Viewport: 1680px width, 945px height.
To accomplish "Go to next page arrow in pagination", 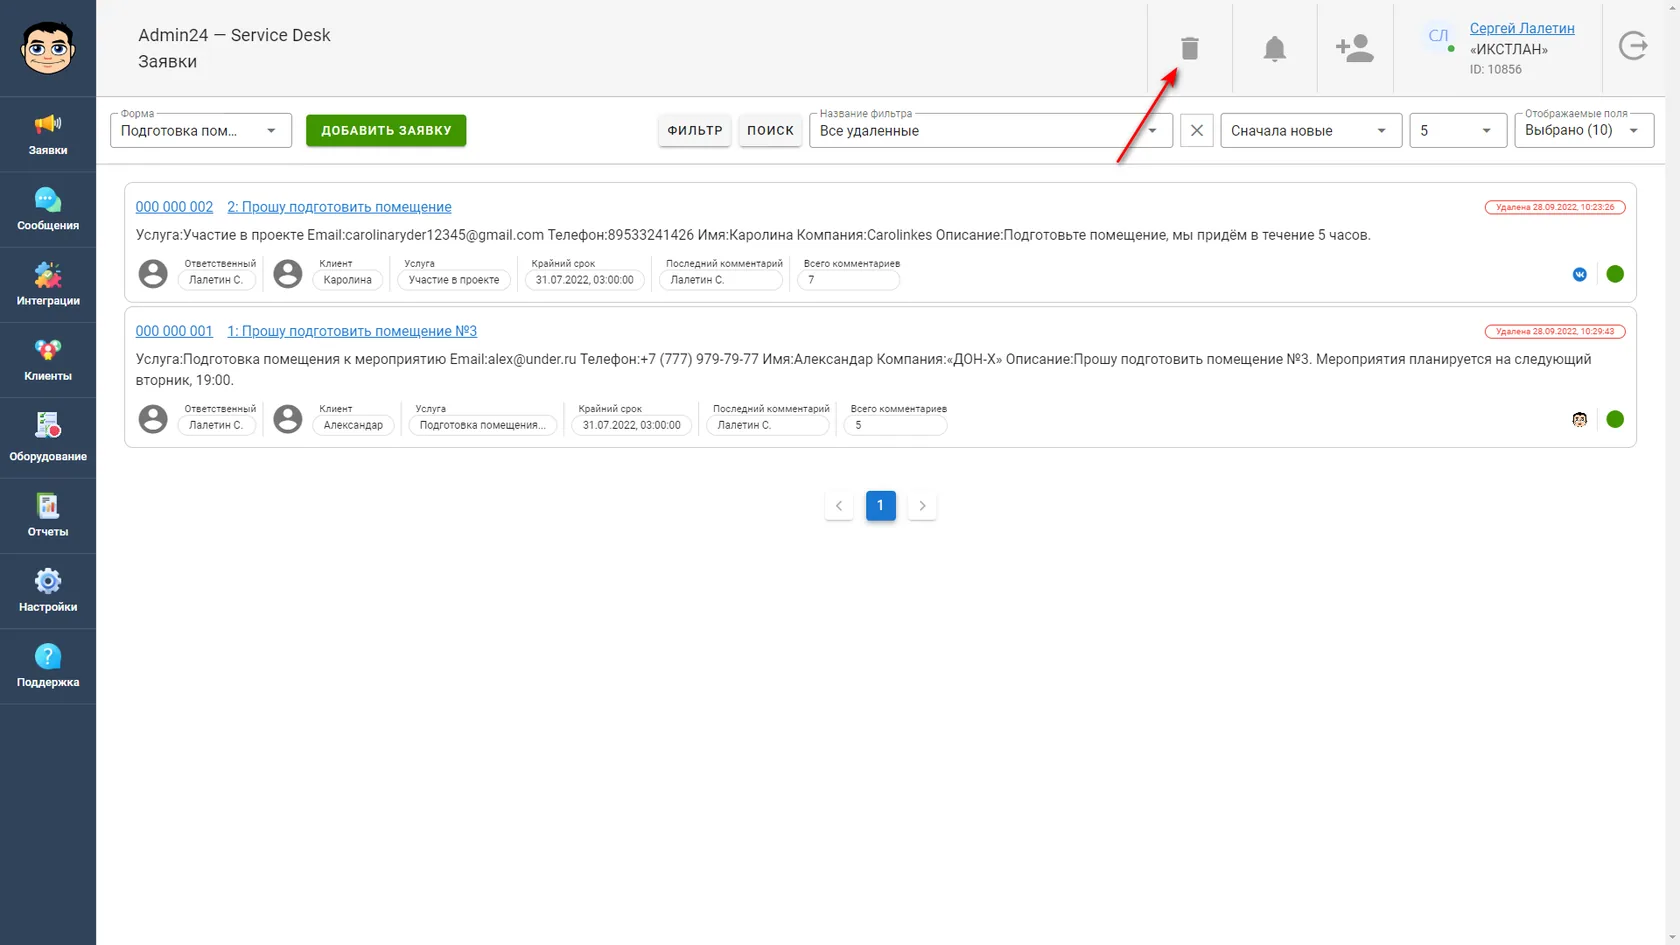I will pos(922,506).
